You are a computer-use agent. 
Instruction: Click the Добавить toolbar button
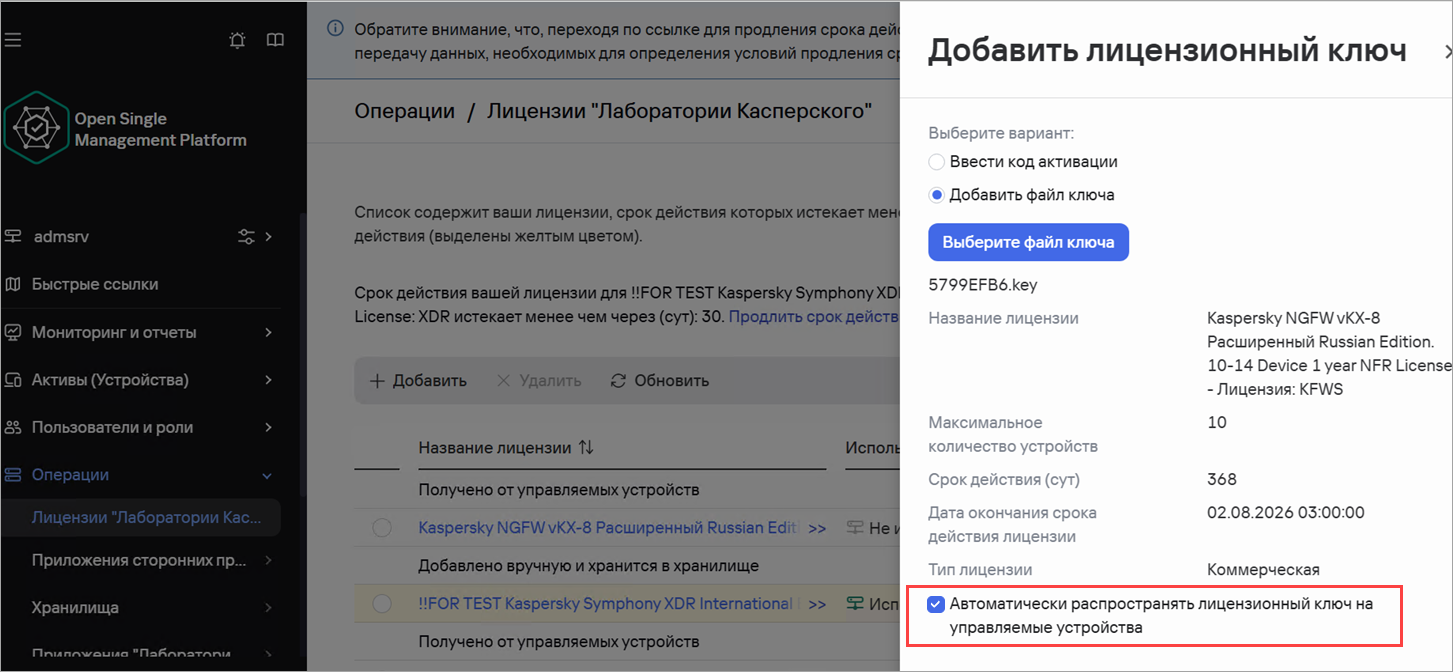(x=418, y=380)
